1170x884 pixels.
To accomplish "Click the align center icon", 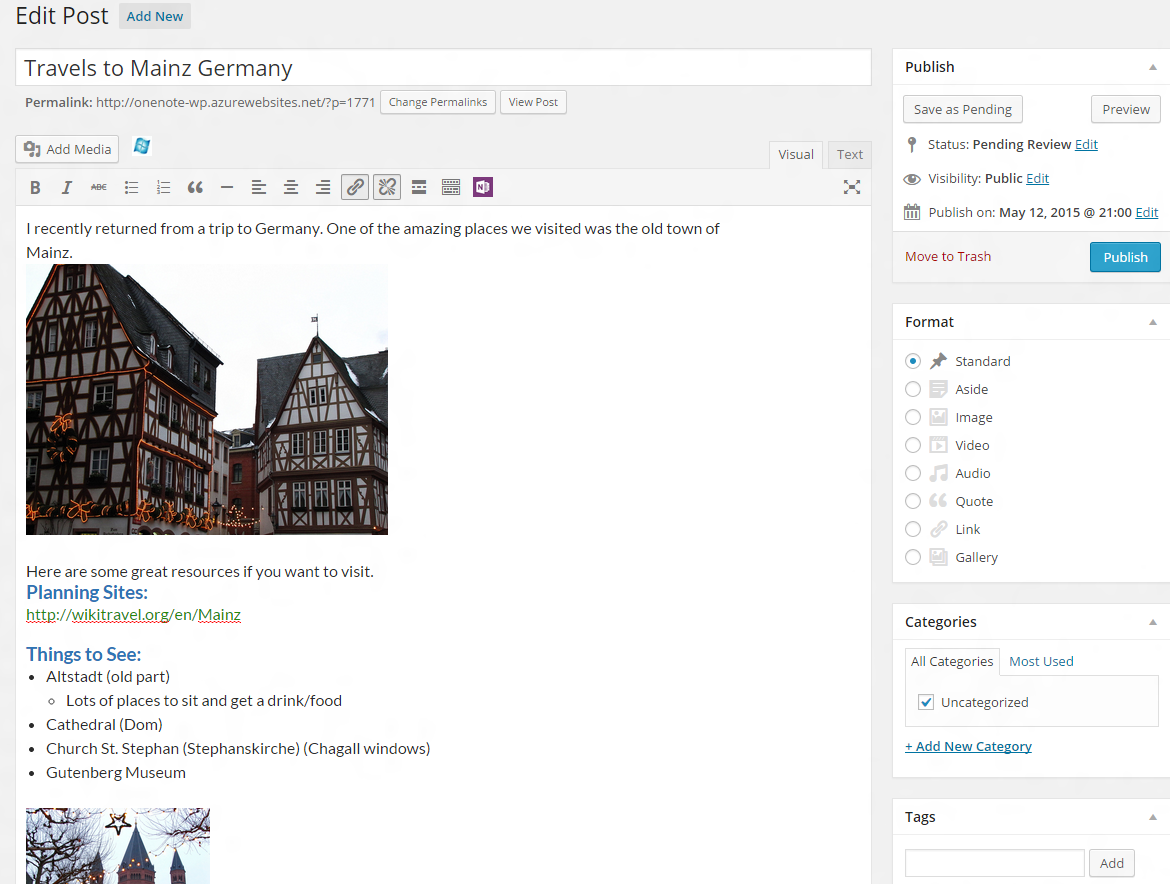I will [291, 187].
